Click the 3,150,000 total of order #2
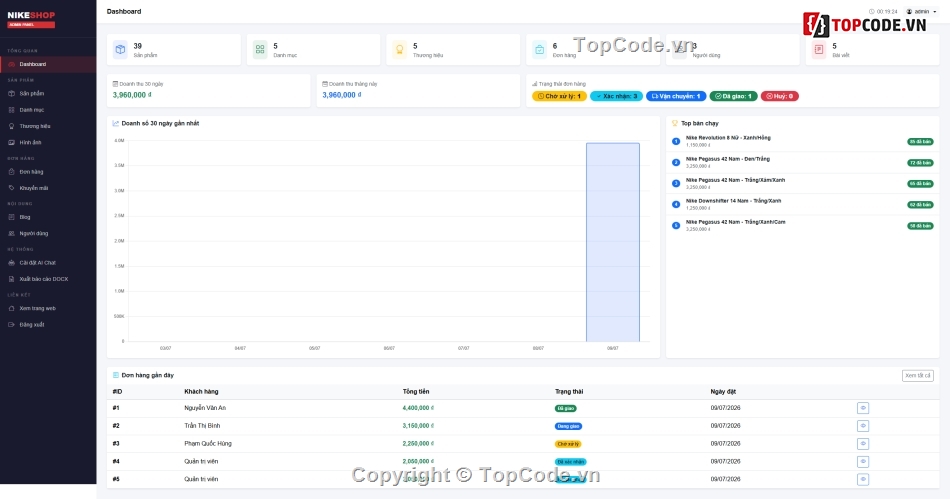 point(418,426)
